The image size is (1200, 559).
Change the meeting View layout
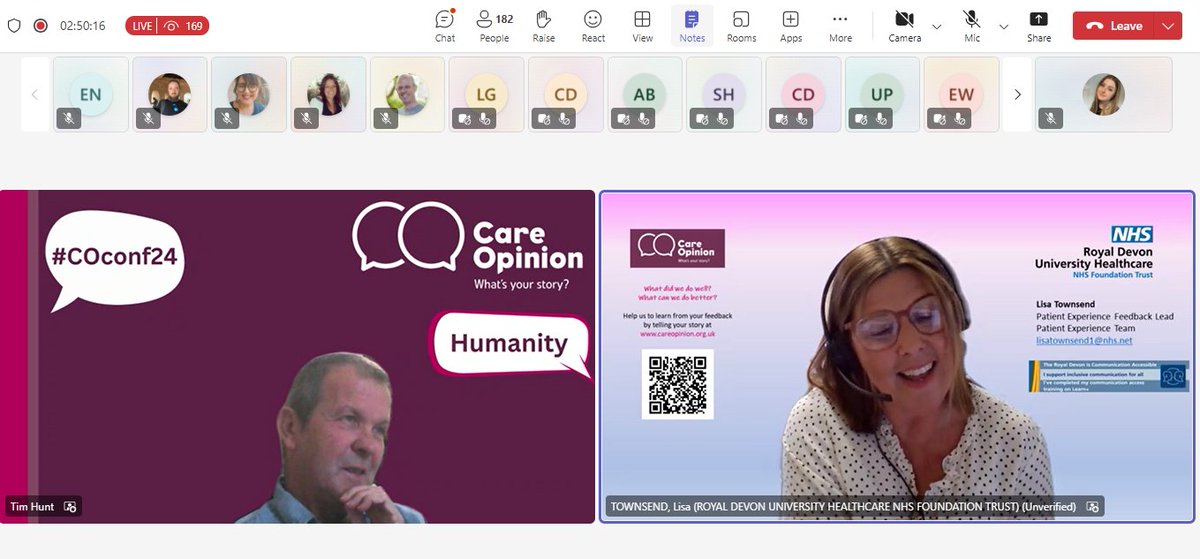(x=643, y=26)
